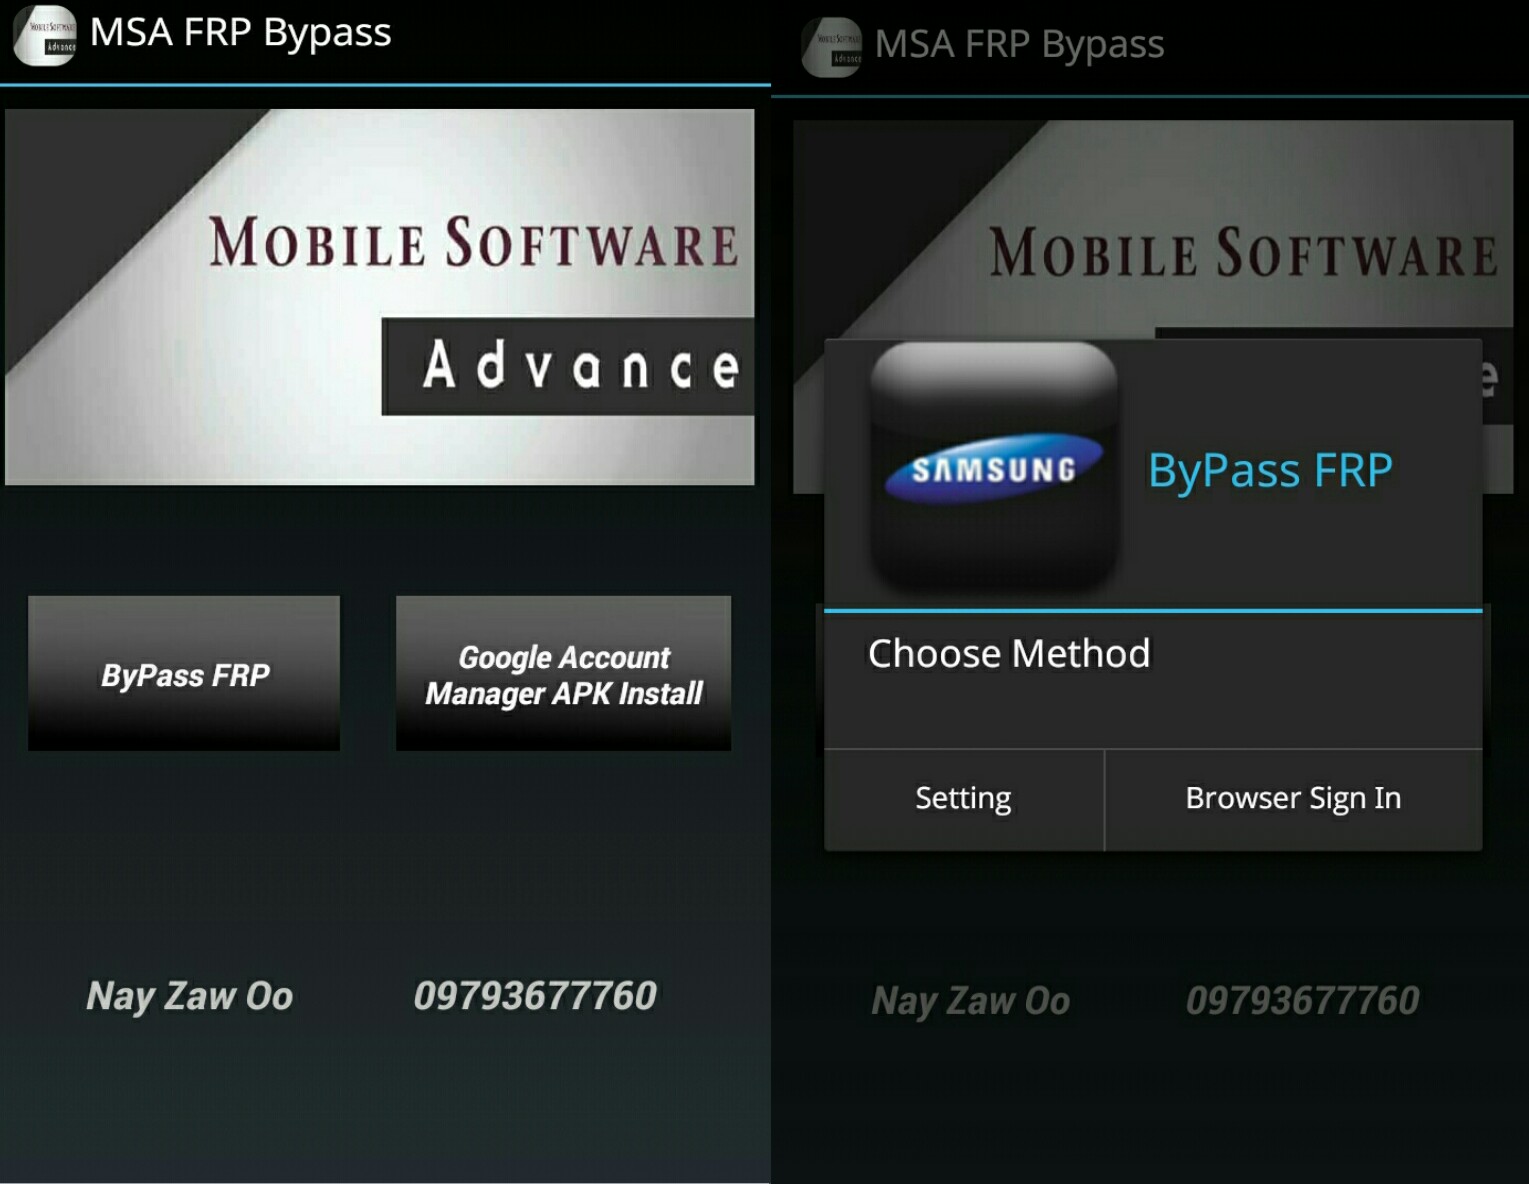
Task: Choose the Setting method in dialog
Action: tap(964, 799)
